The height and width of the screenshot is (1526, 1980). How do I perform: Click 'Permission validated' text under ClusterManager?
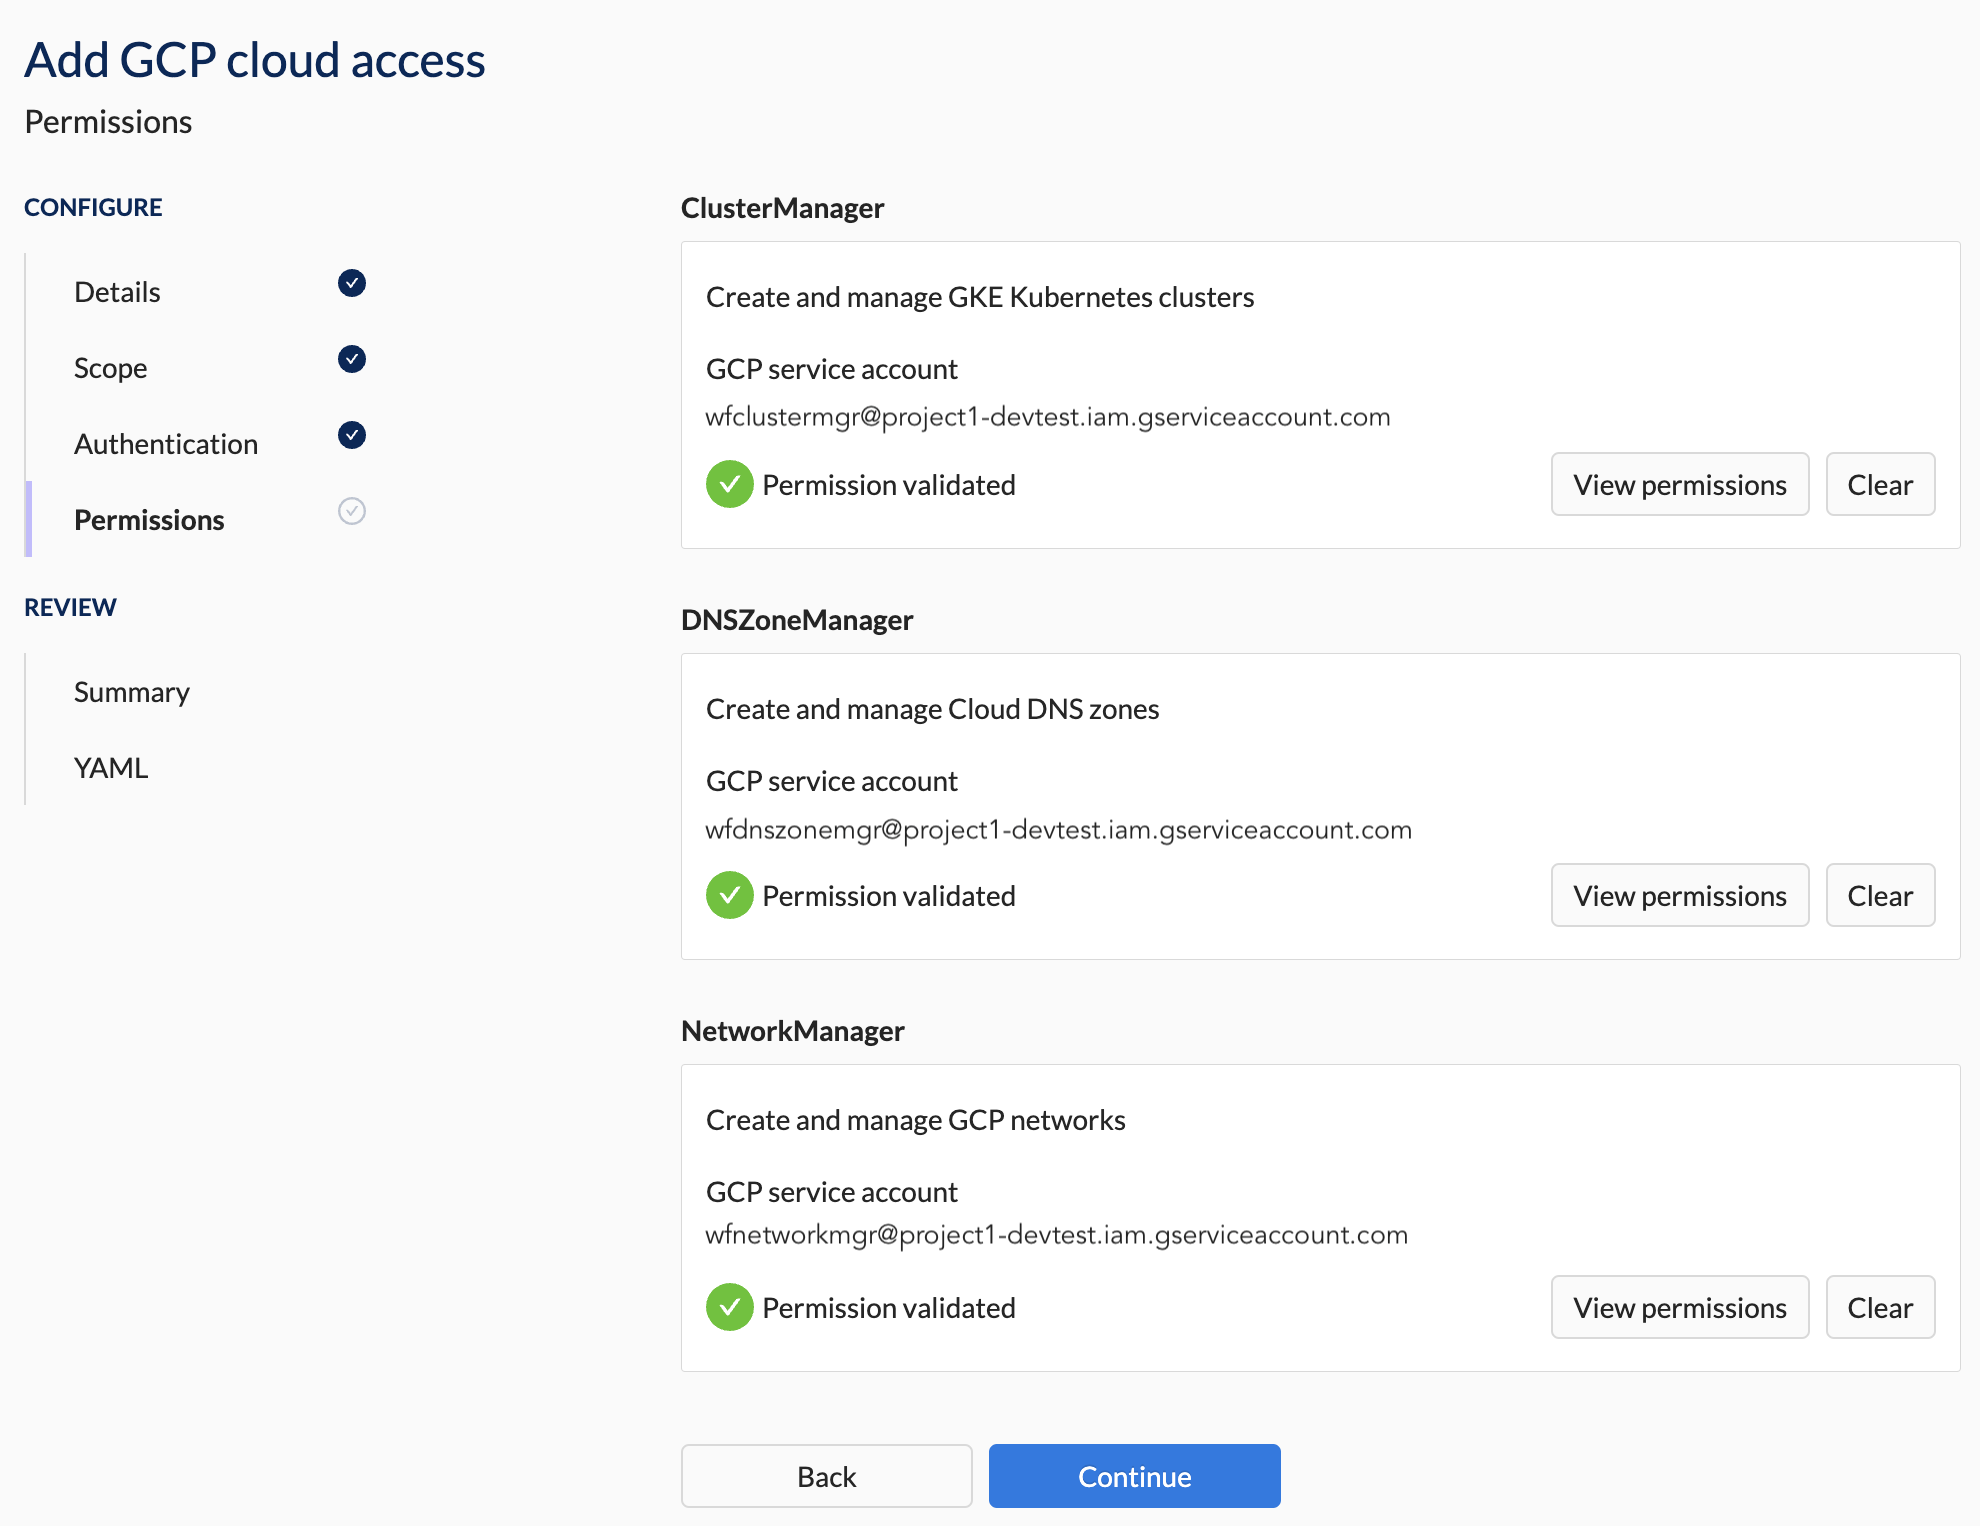889,485
